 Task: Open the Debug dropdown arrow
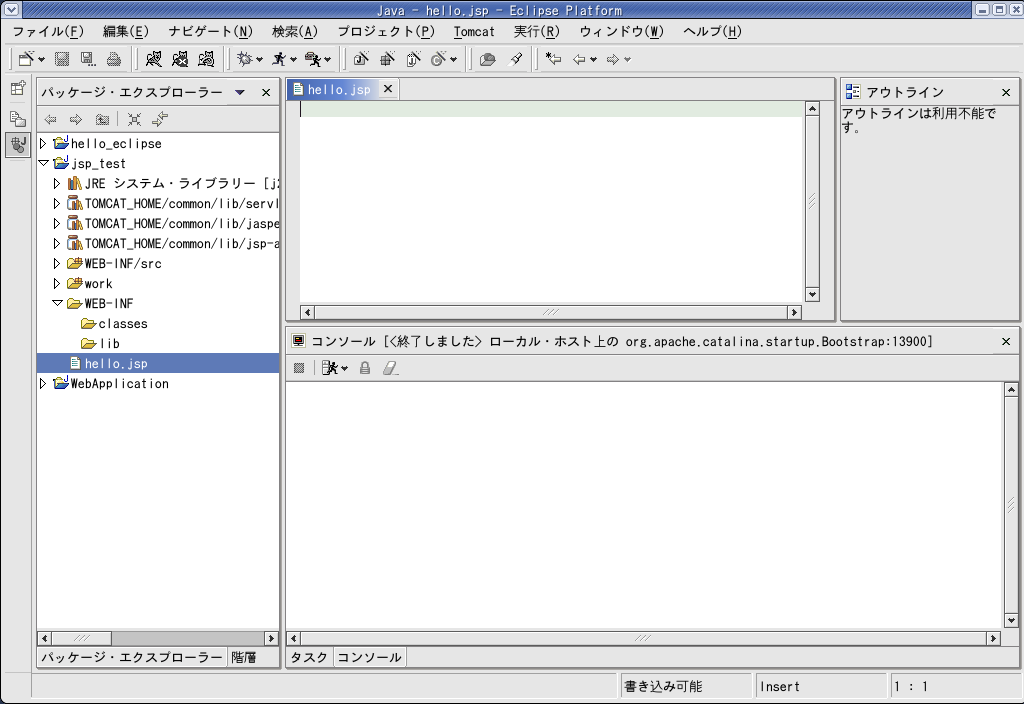pyautogui.click(x=259, y=59)
